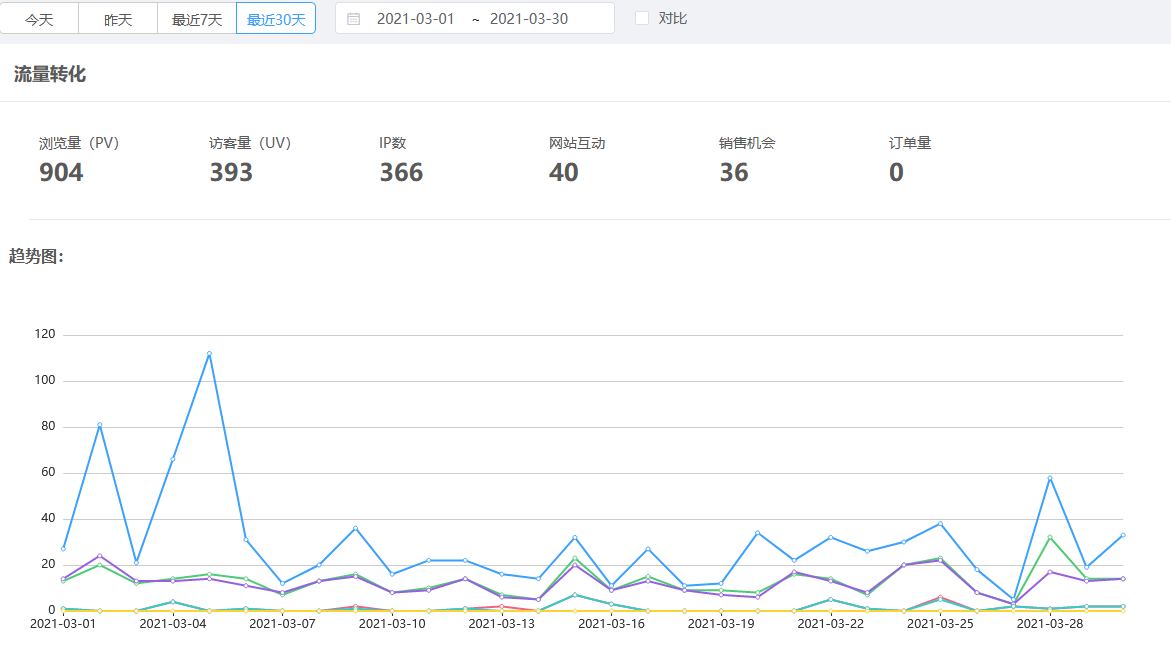Click the calendar icon in date picker
This screenshot has width=1171, height=648.
click(353, 18)
